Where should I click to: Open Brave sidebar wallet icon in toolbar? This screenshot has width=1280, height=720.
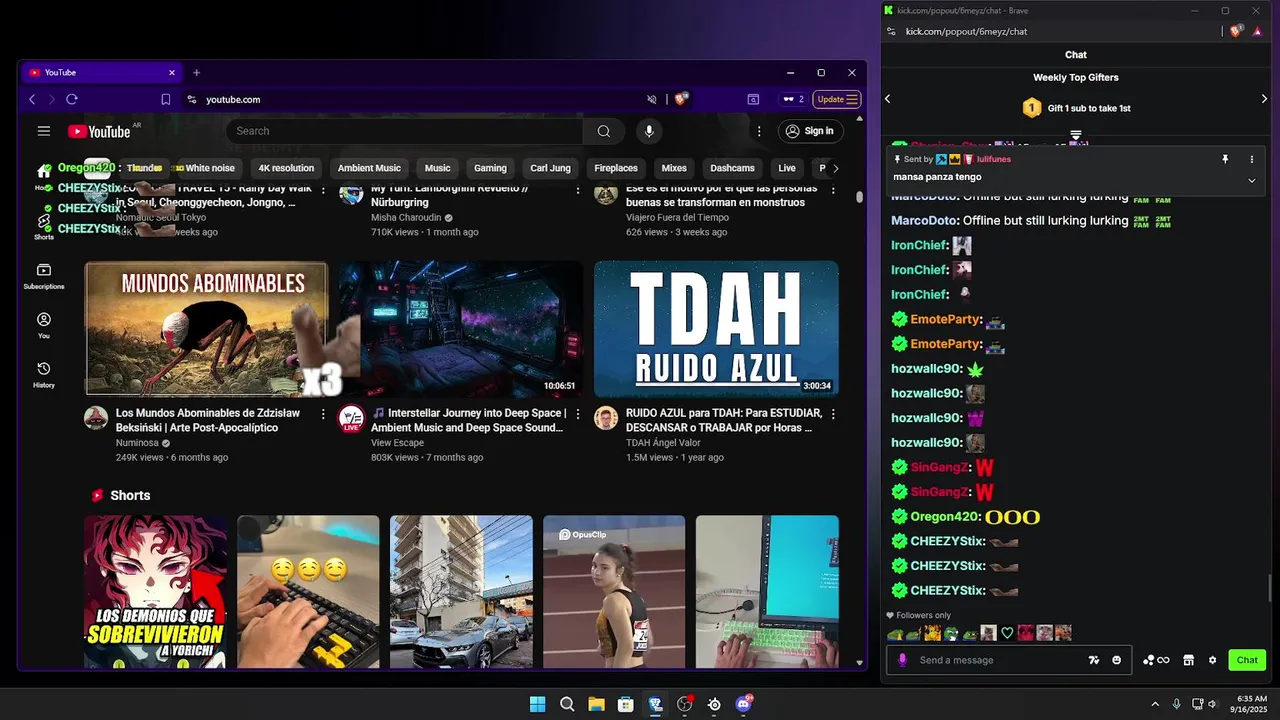(x=753, y=99)
